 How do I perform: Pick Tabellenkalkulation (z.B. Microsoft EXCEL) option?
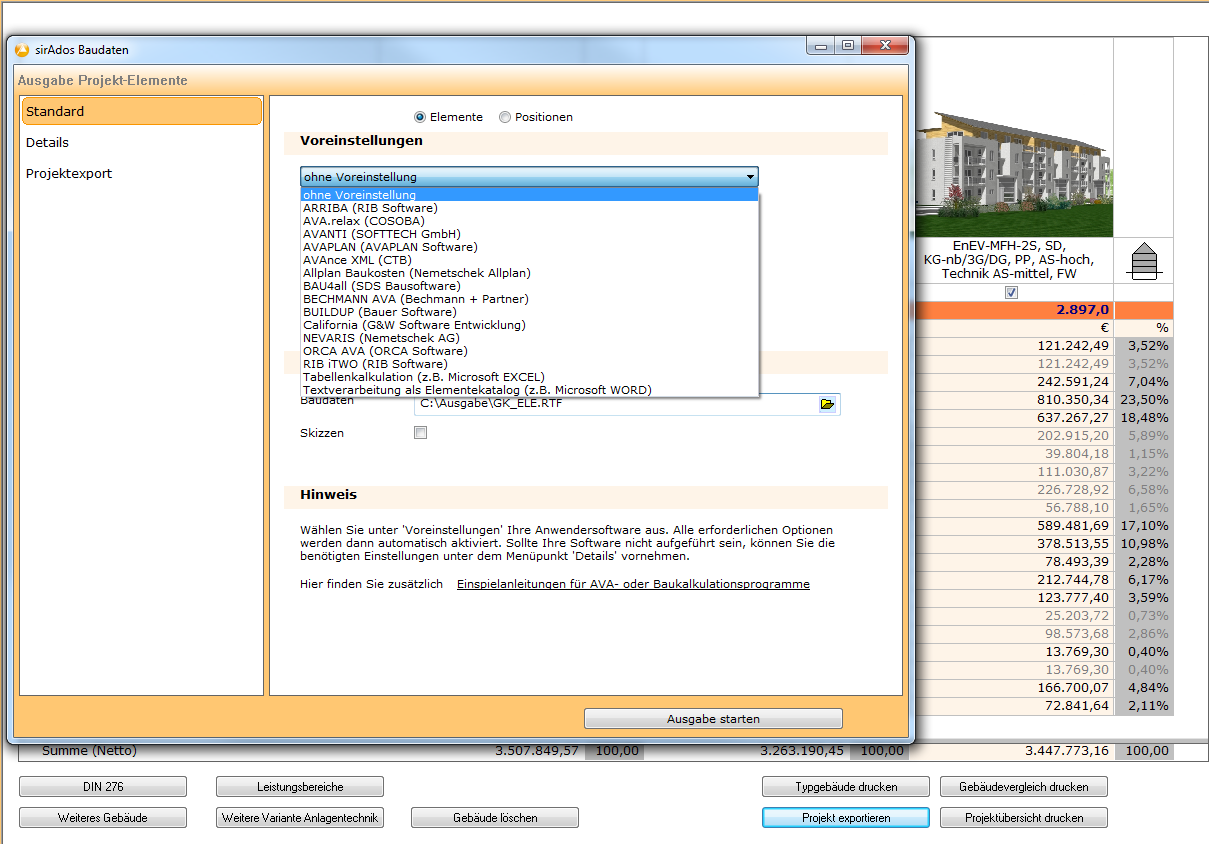pos(423,377)
